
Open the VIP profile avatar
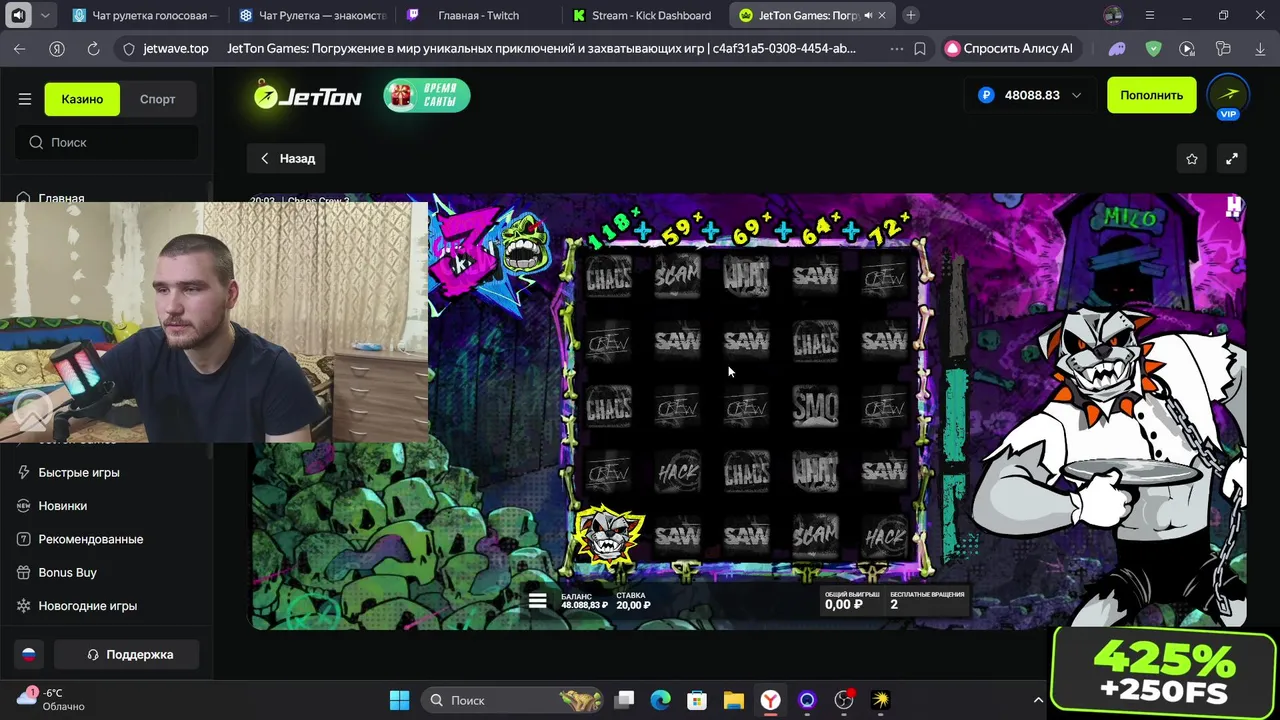click(x=1228, y=95)
